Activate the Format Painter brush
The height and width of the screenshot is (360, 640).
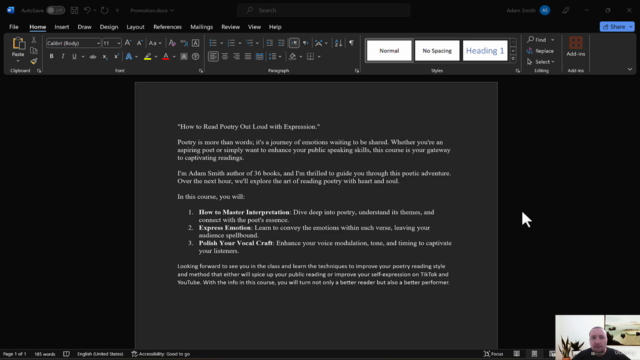tap(34, 61)
